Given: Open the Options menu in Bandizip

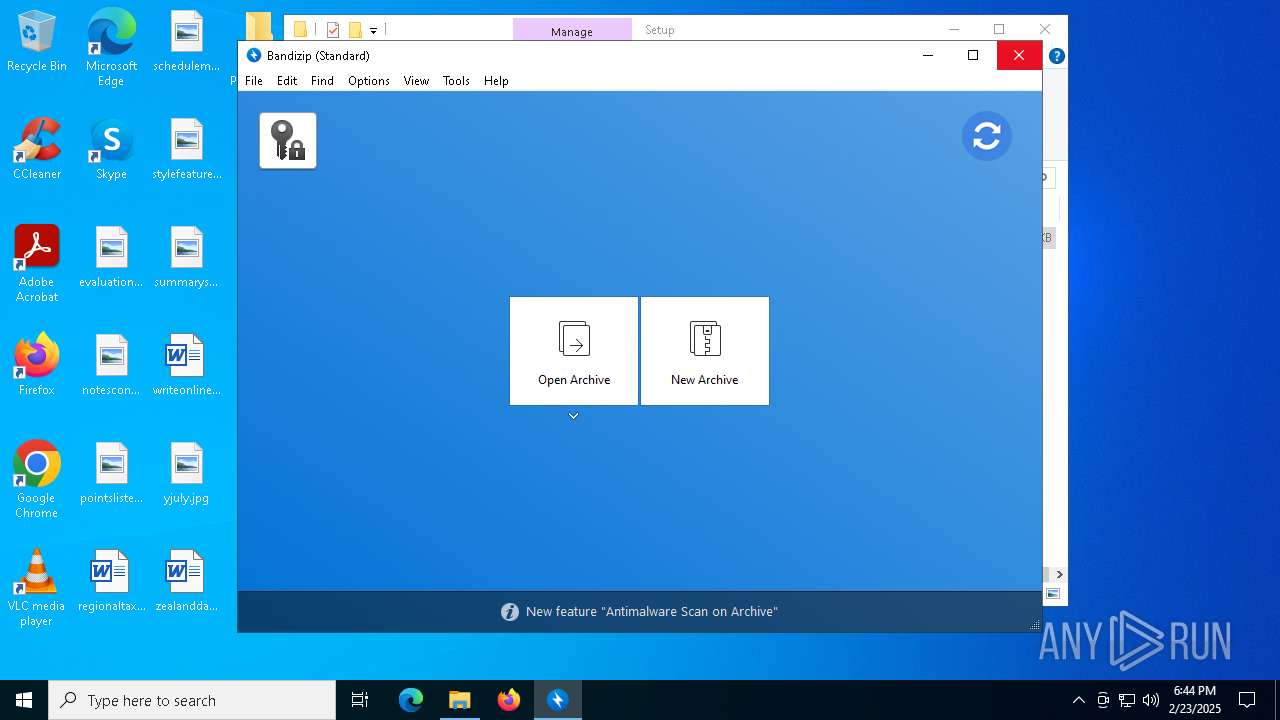Looking at the screenshot, I should [369, 81].
